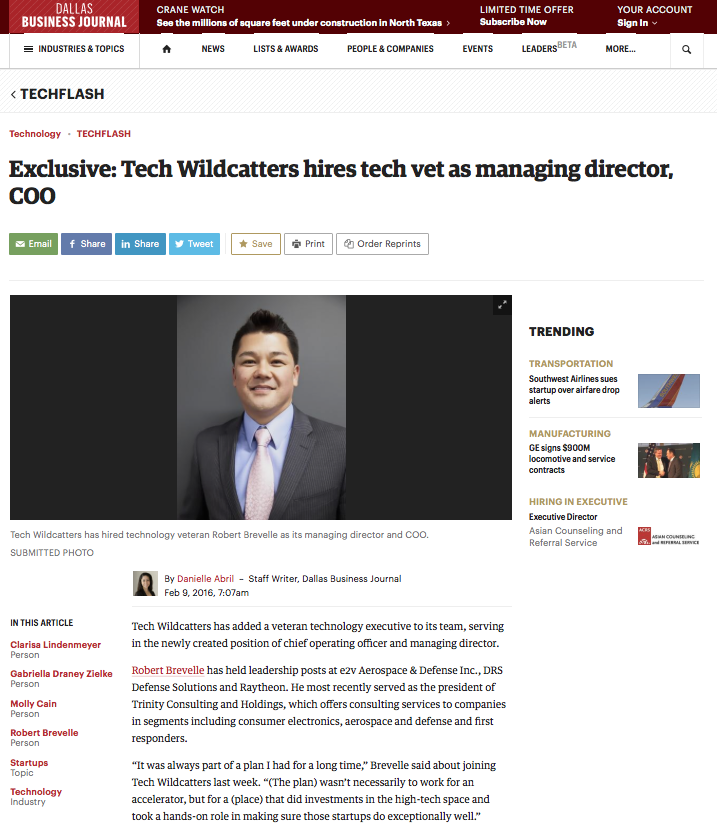This screenshot has height=825, width=717.
Task: Open the More... navigation menu
Action: click(620, 49)
